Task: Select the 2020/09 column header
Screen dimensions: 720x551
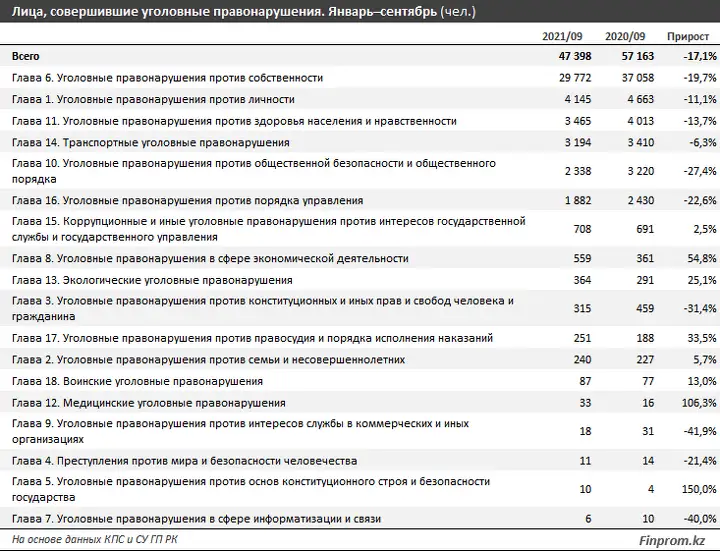Action: (x=625, y=36)
